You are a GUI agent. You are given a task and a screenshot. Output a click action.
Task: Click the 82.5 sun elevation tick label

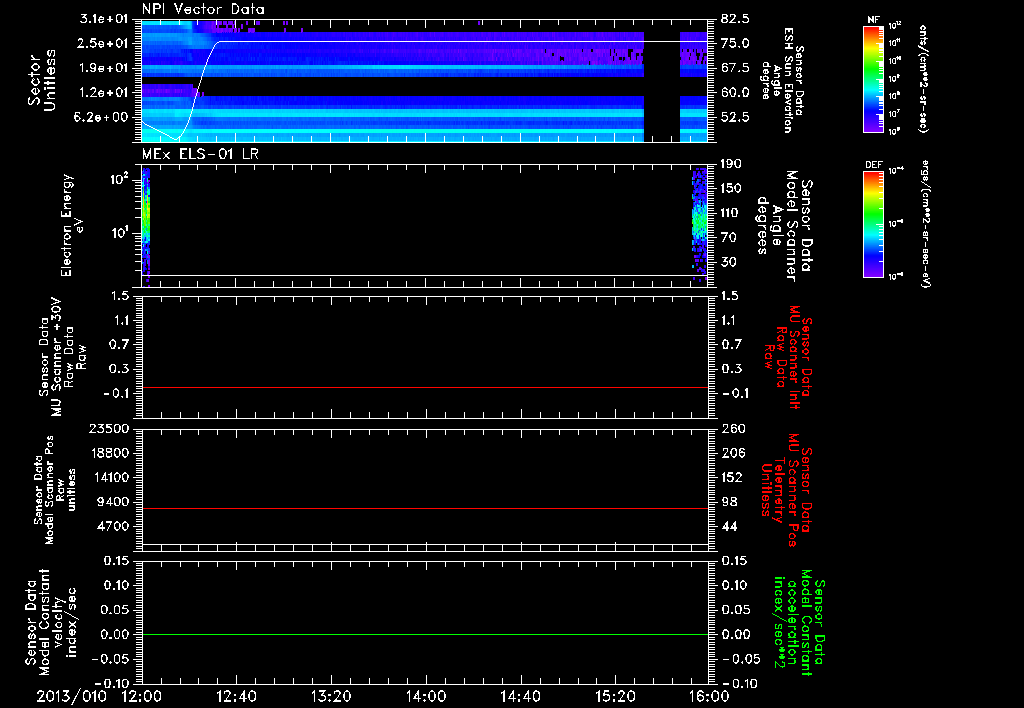(x=735, y=19)
